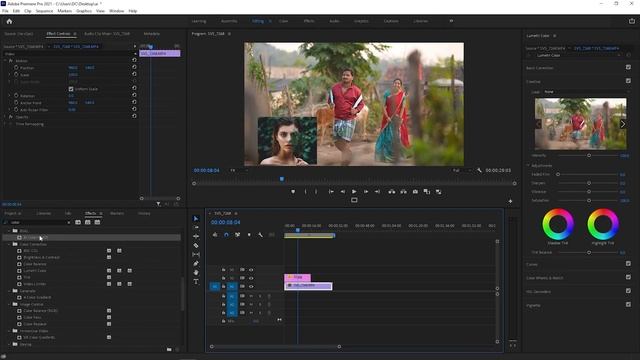Toggle Uniform Scale checkbox
640x360 pixels.
[x=71, y=89]
